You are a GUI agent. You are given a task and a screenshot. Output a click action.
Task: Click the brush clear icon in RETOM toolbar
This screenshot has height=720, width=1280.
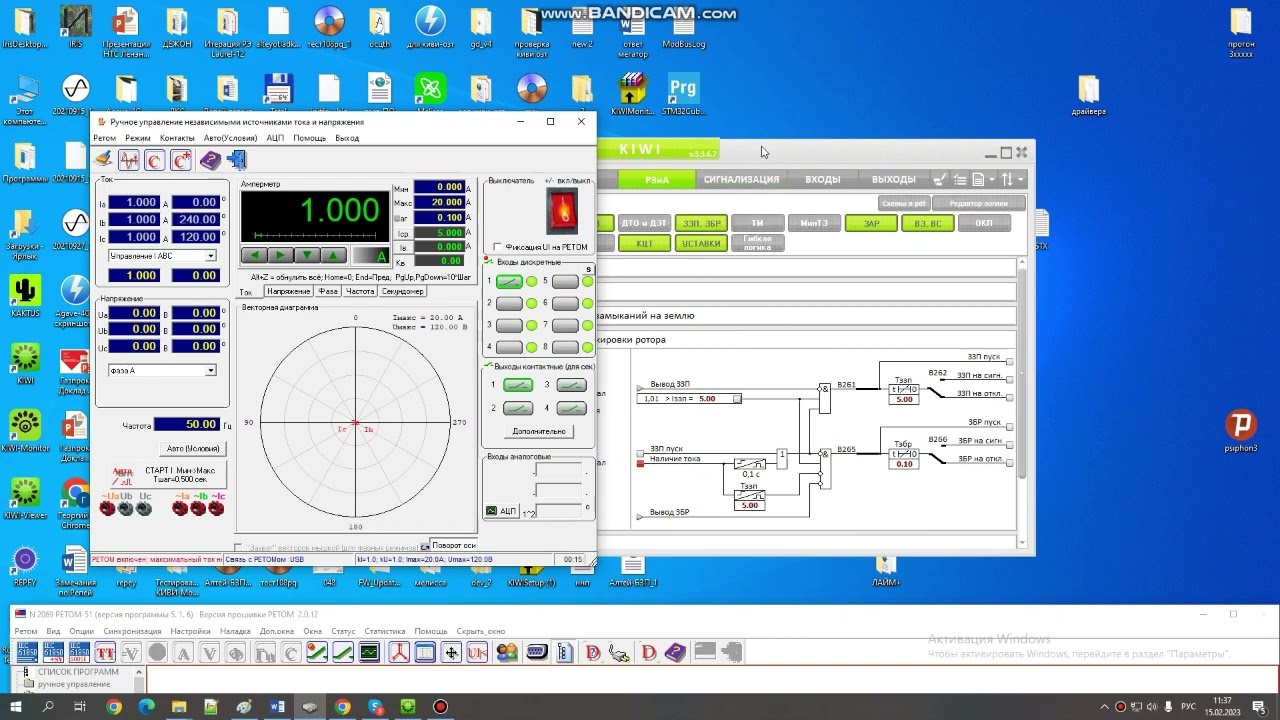coord(103,160)
